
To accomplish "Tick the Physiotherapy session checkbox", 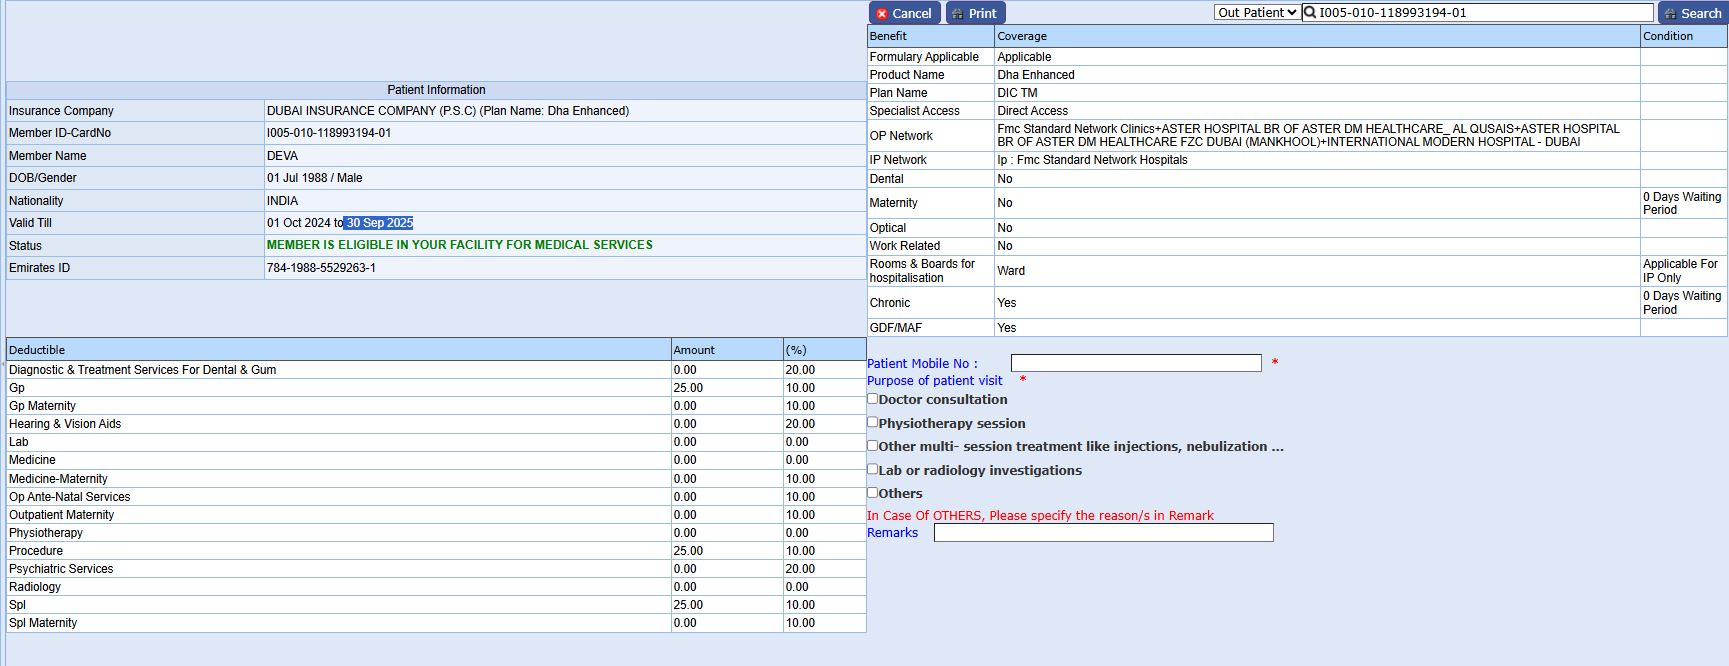I will point(873,422).
